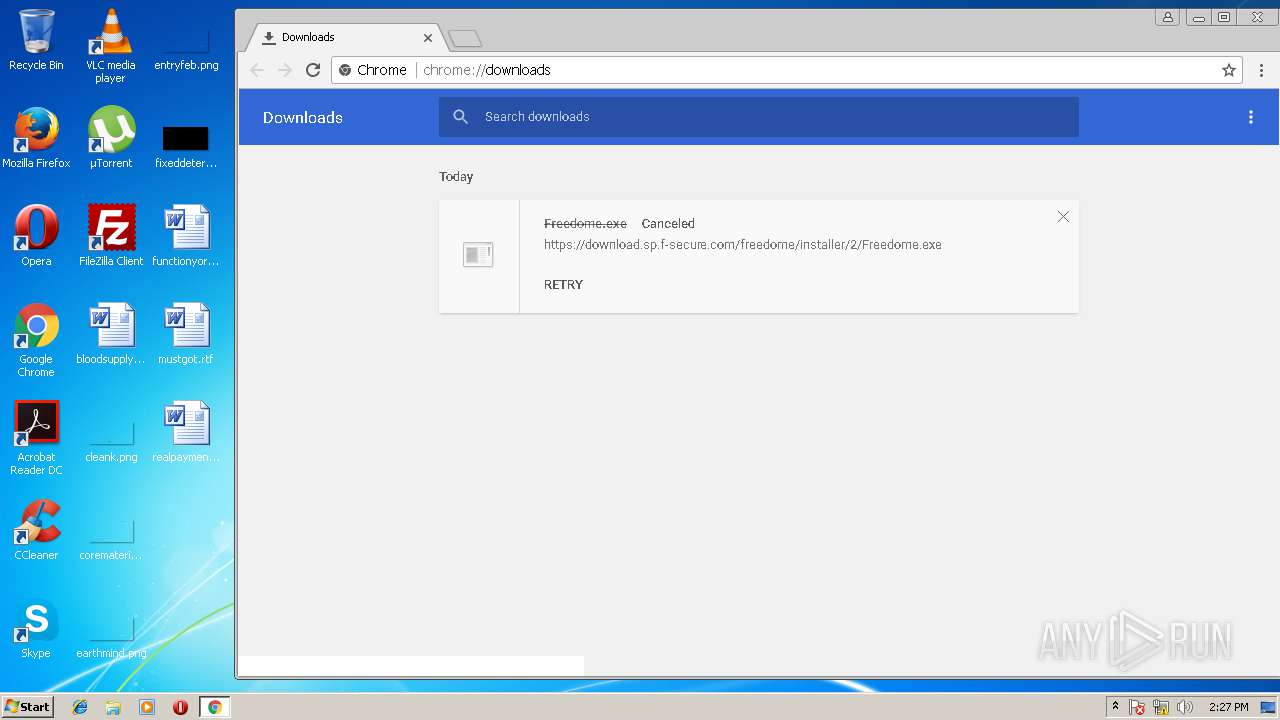Viewport: 1280px width, 720px height.
Task: Select Mozilla Firefox desktop shortcut
Action: pos(36,138)
